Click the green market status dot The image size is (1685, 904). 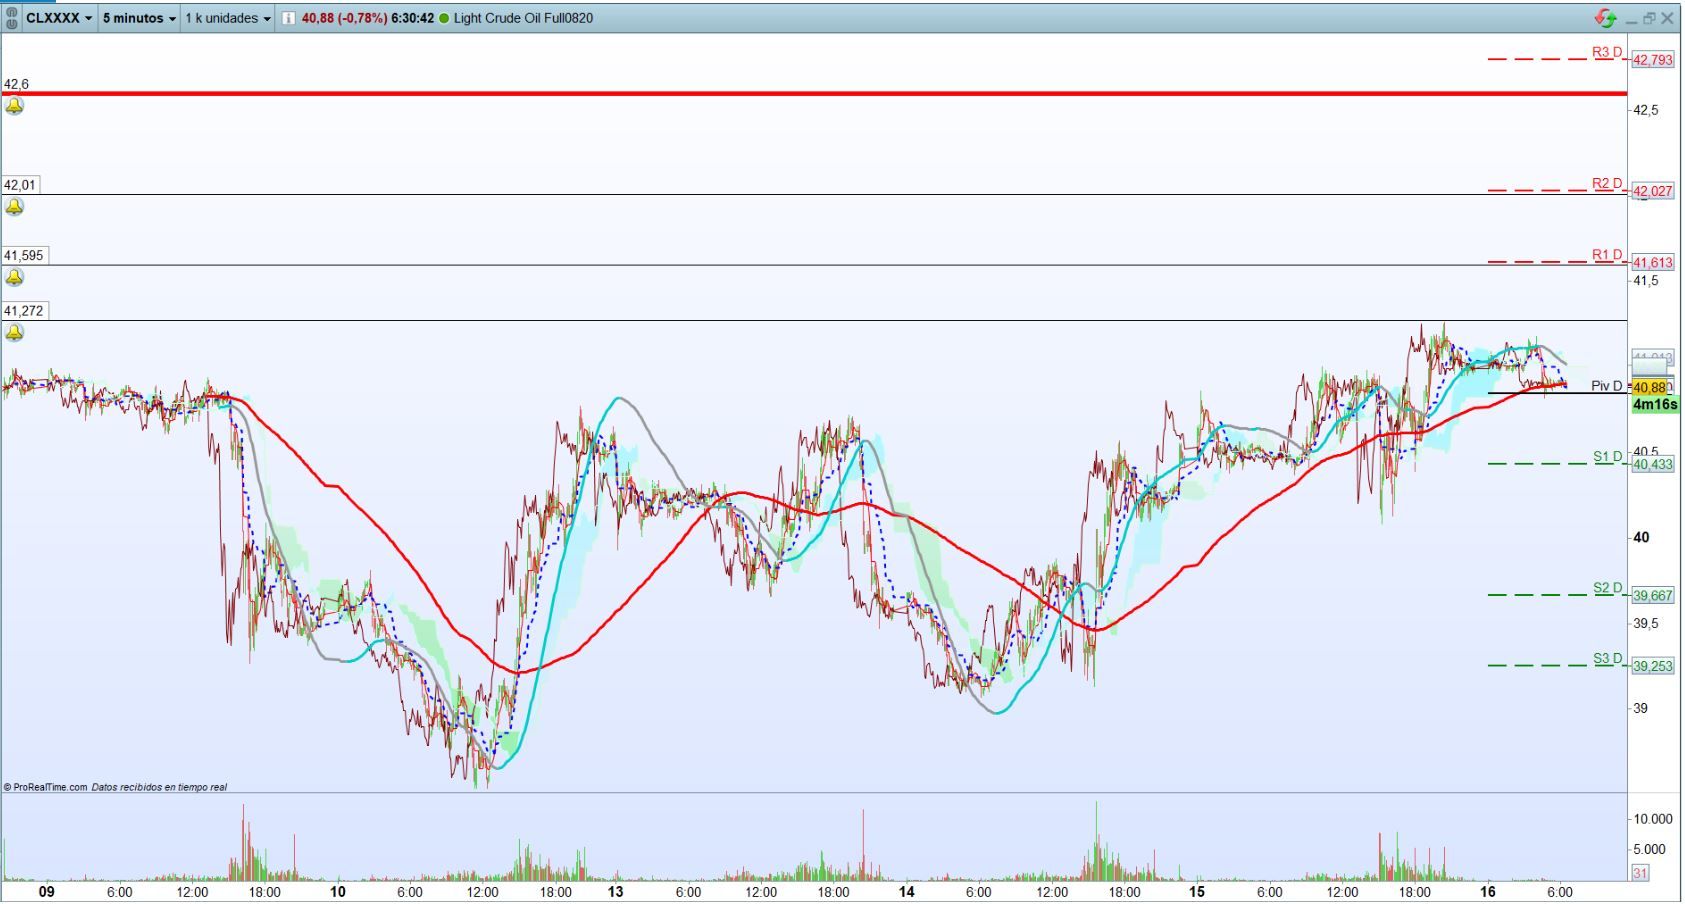pyautogui.click(x=444, y=18)
